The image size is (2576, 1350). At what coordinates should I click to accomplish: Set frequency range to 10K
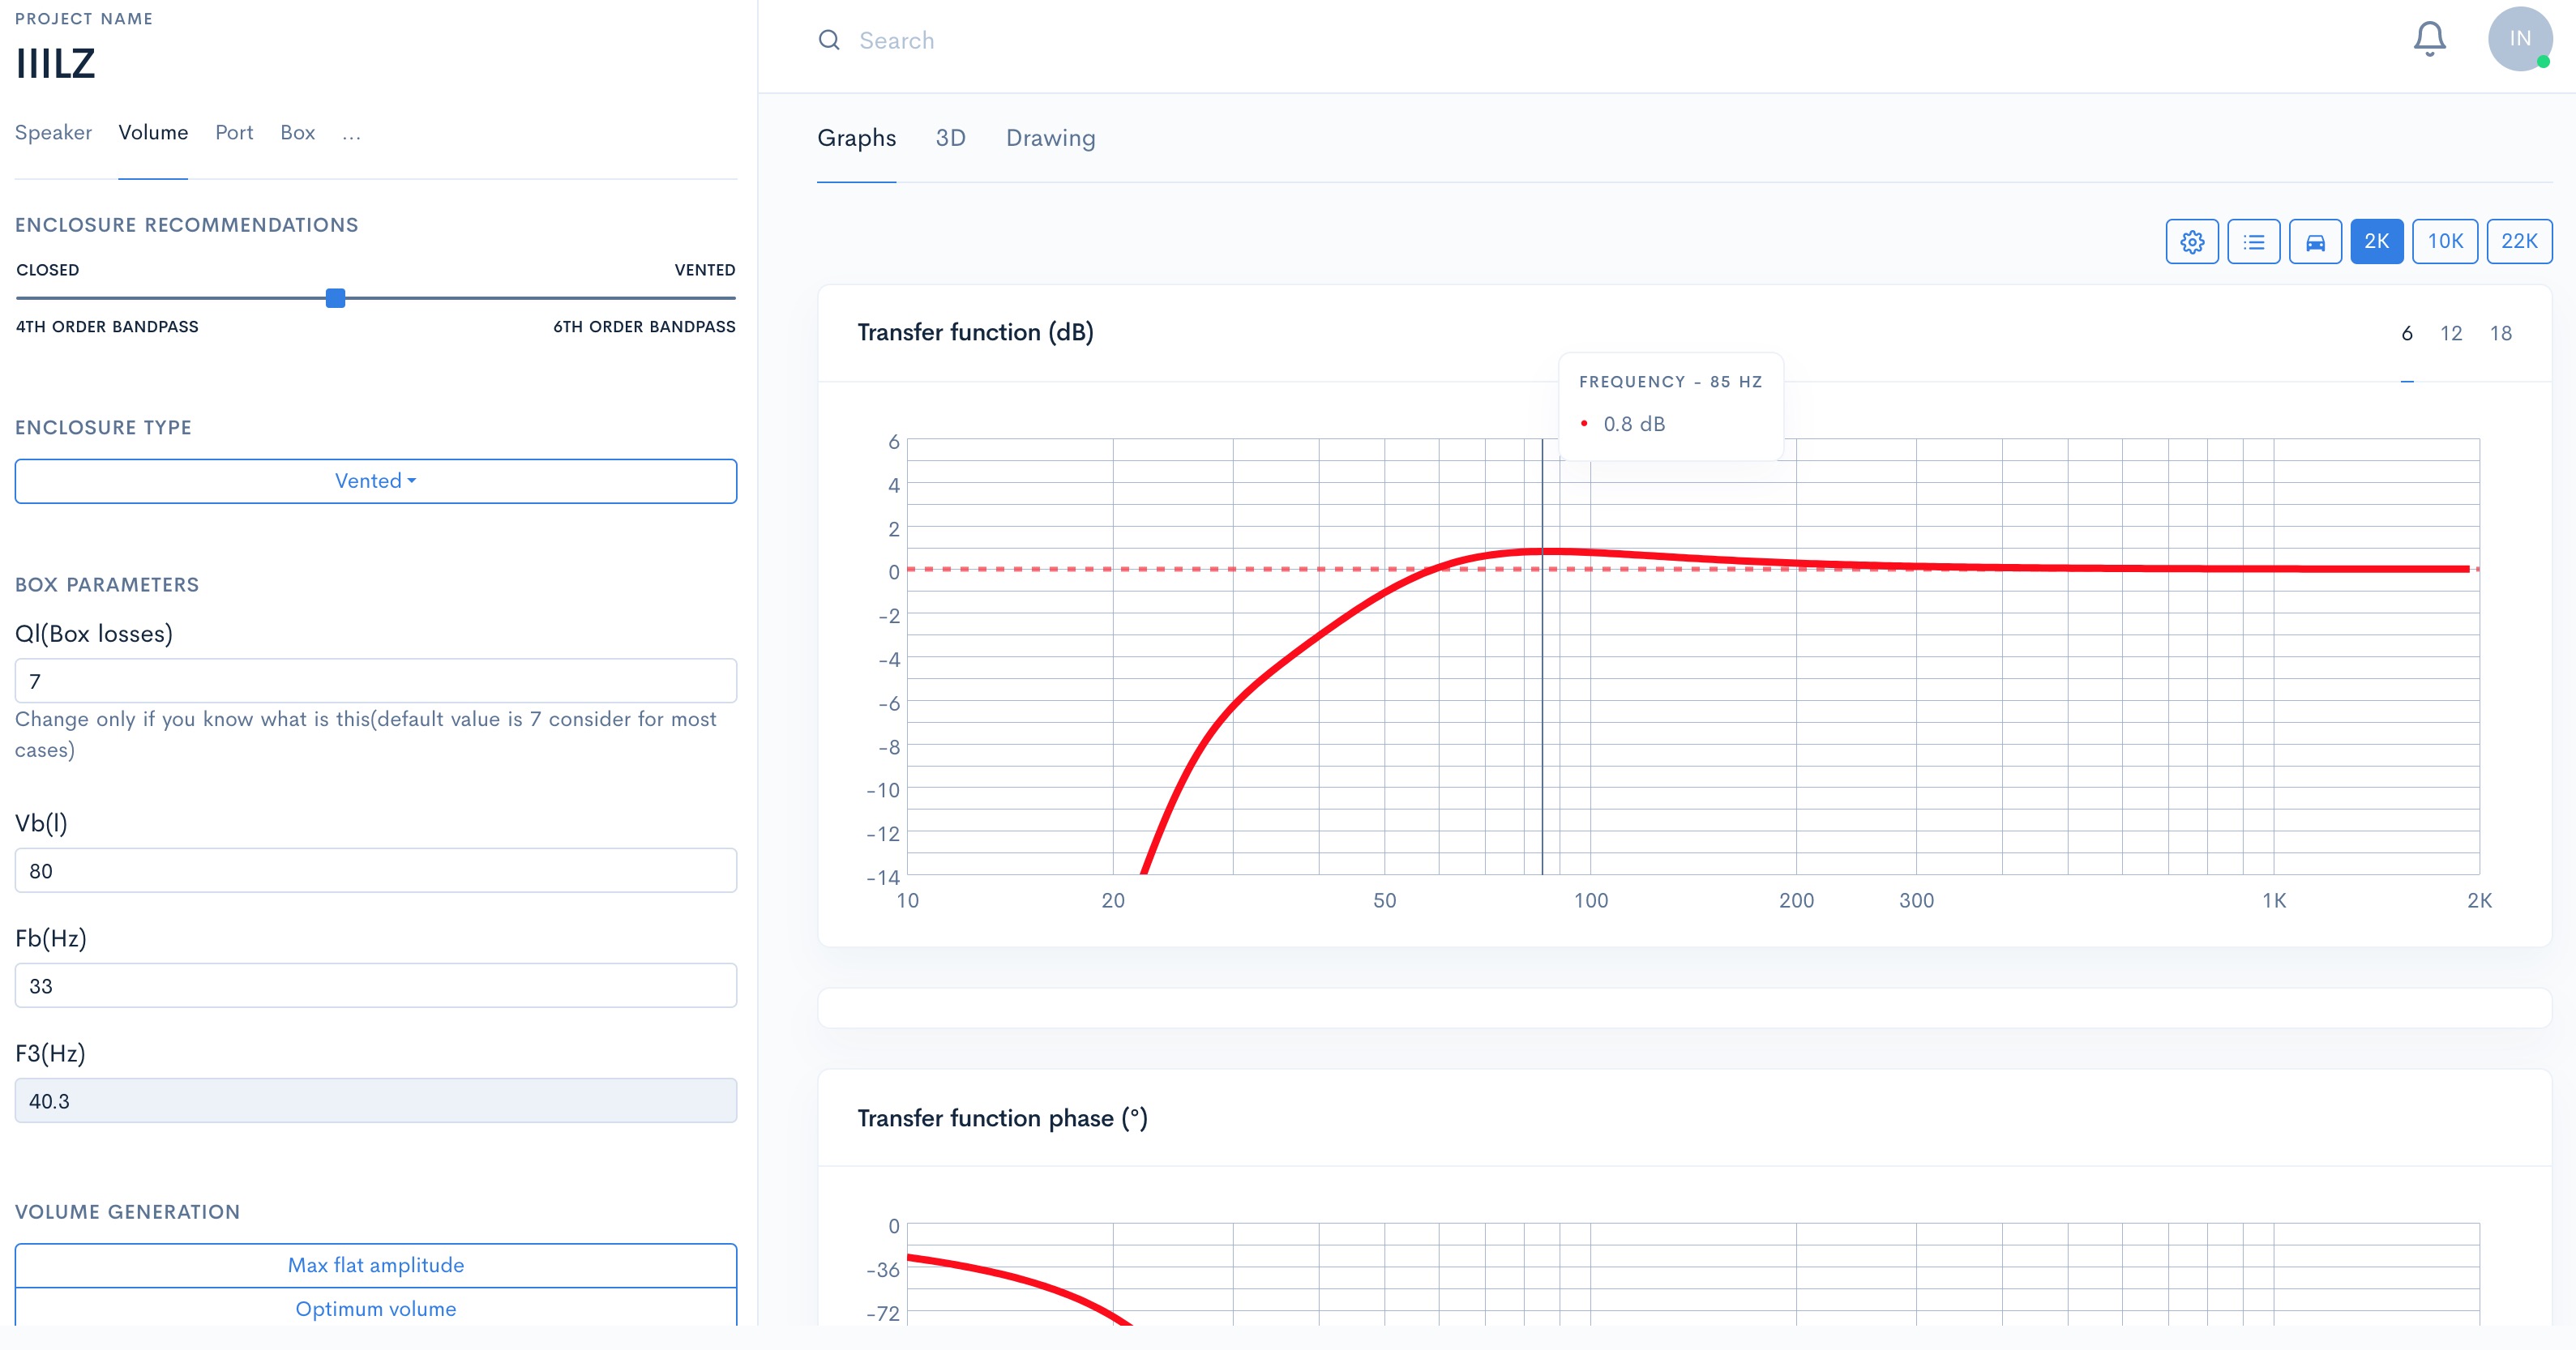pos(2445,241)
